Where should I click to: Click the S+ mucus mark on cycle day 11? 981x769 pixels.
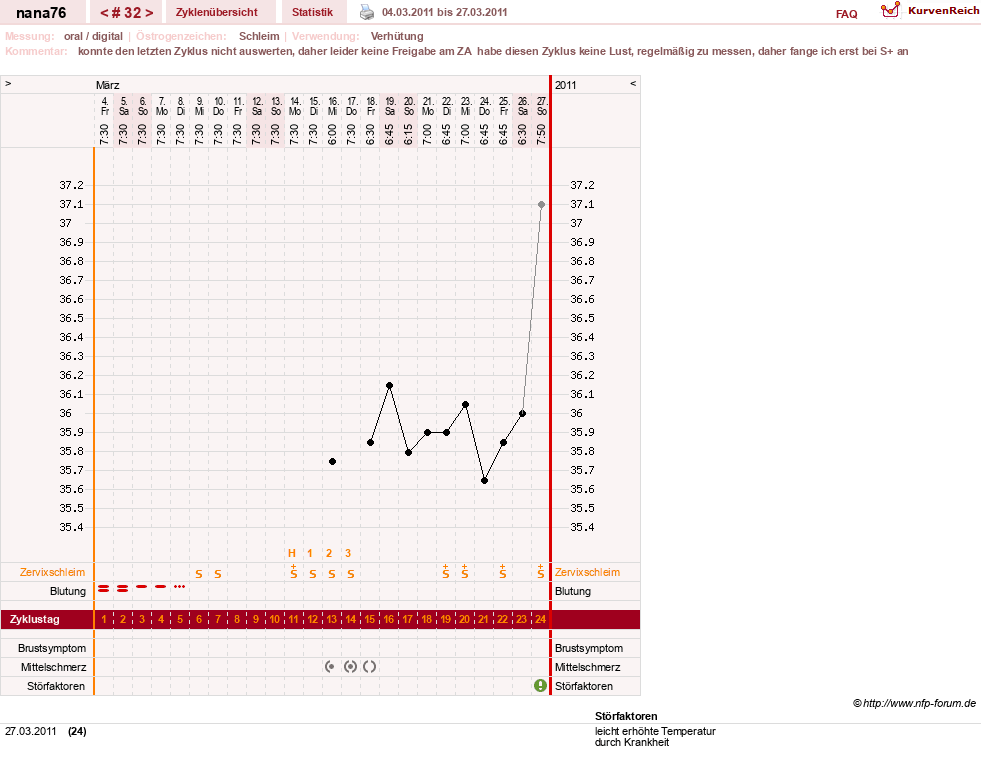293,571
